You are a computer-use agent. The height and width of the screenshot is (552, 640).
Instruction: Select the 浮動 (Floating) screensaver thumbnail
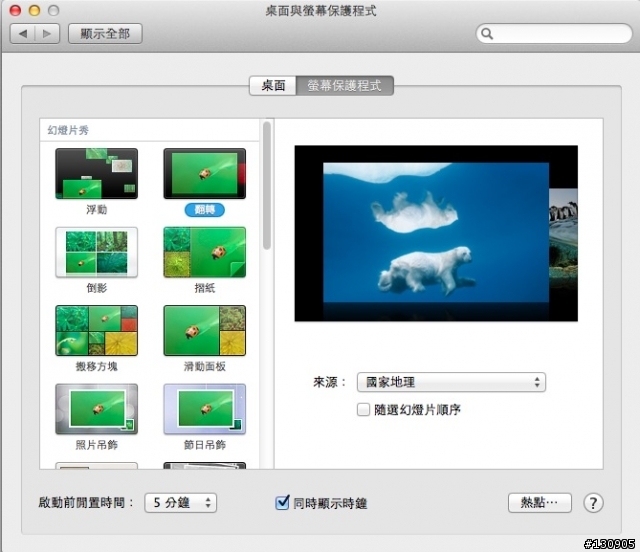pos(96,174)
